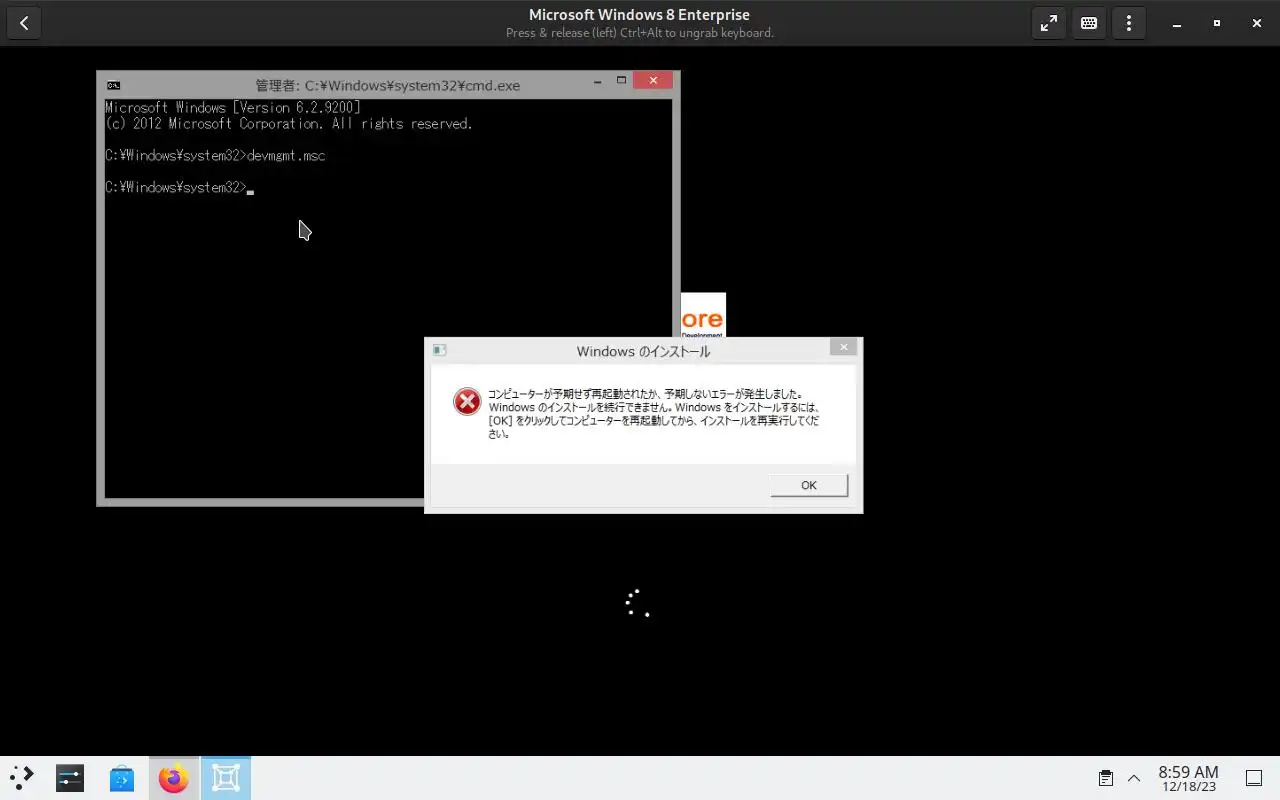
Task: Open the clipboard tray icon
Action: (1106, 778)
